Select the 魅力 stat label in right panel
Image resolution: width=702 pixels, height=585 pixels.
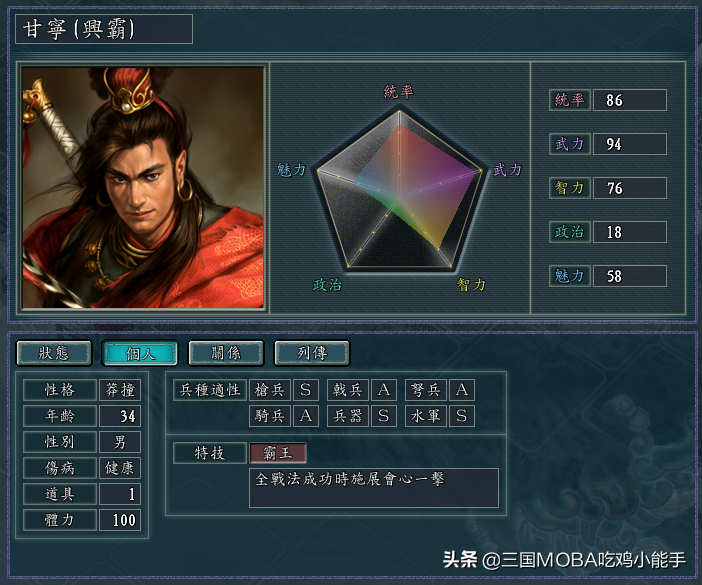569,276
